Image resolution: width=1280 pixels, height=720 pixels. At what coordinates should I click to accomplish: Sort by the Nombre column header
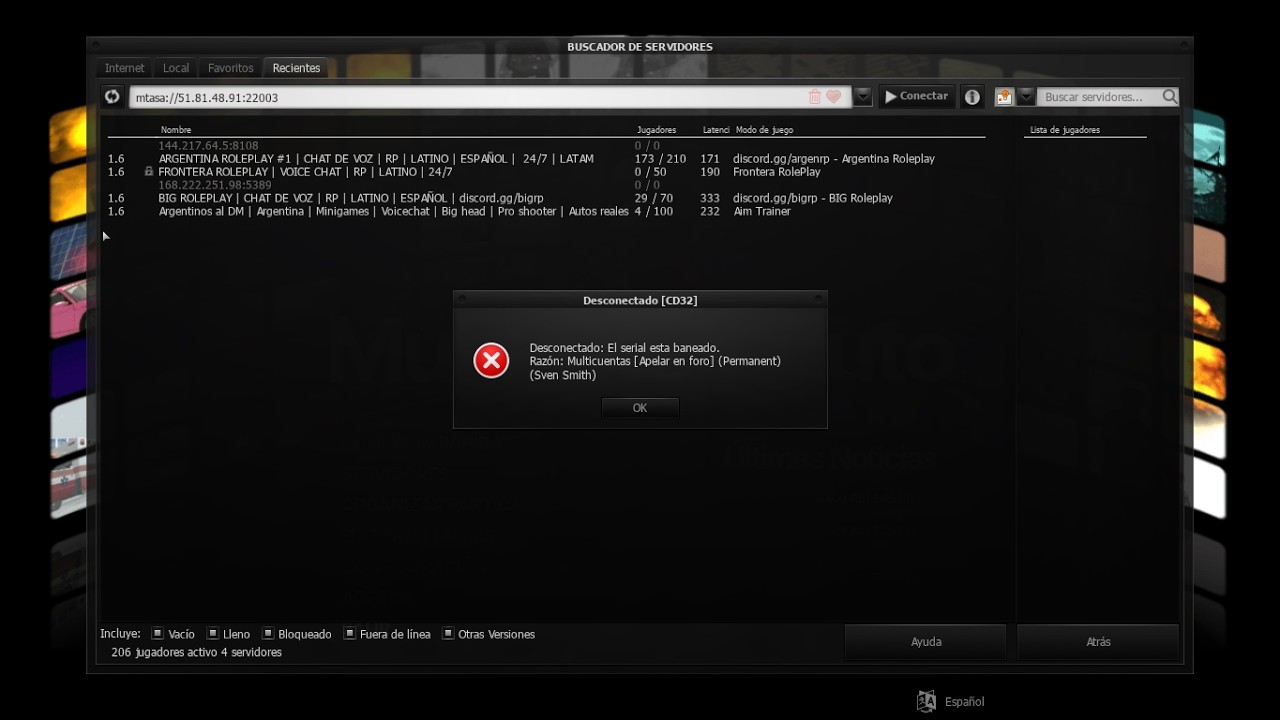click(176, 130)
